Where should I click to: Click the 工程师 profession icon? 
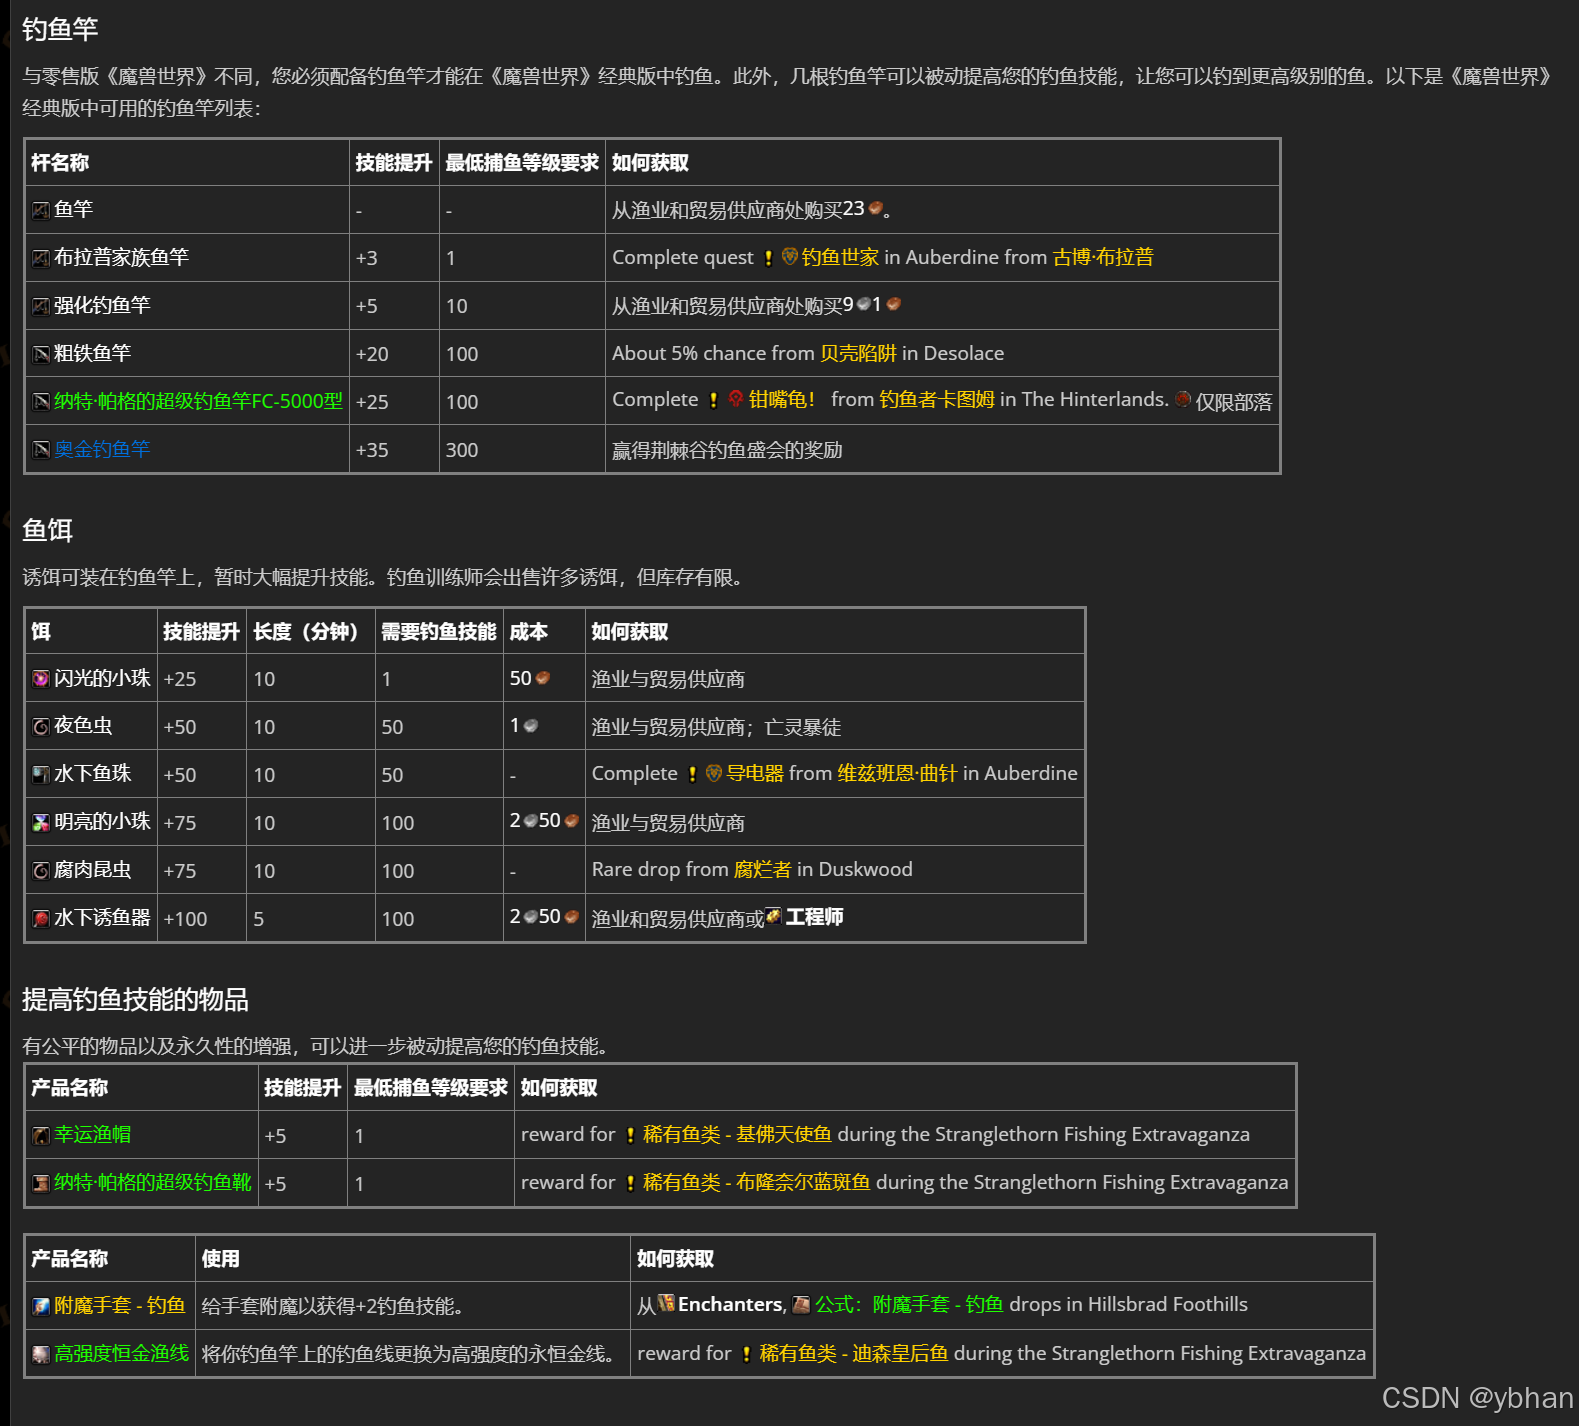coord(773,916)
